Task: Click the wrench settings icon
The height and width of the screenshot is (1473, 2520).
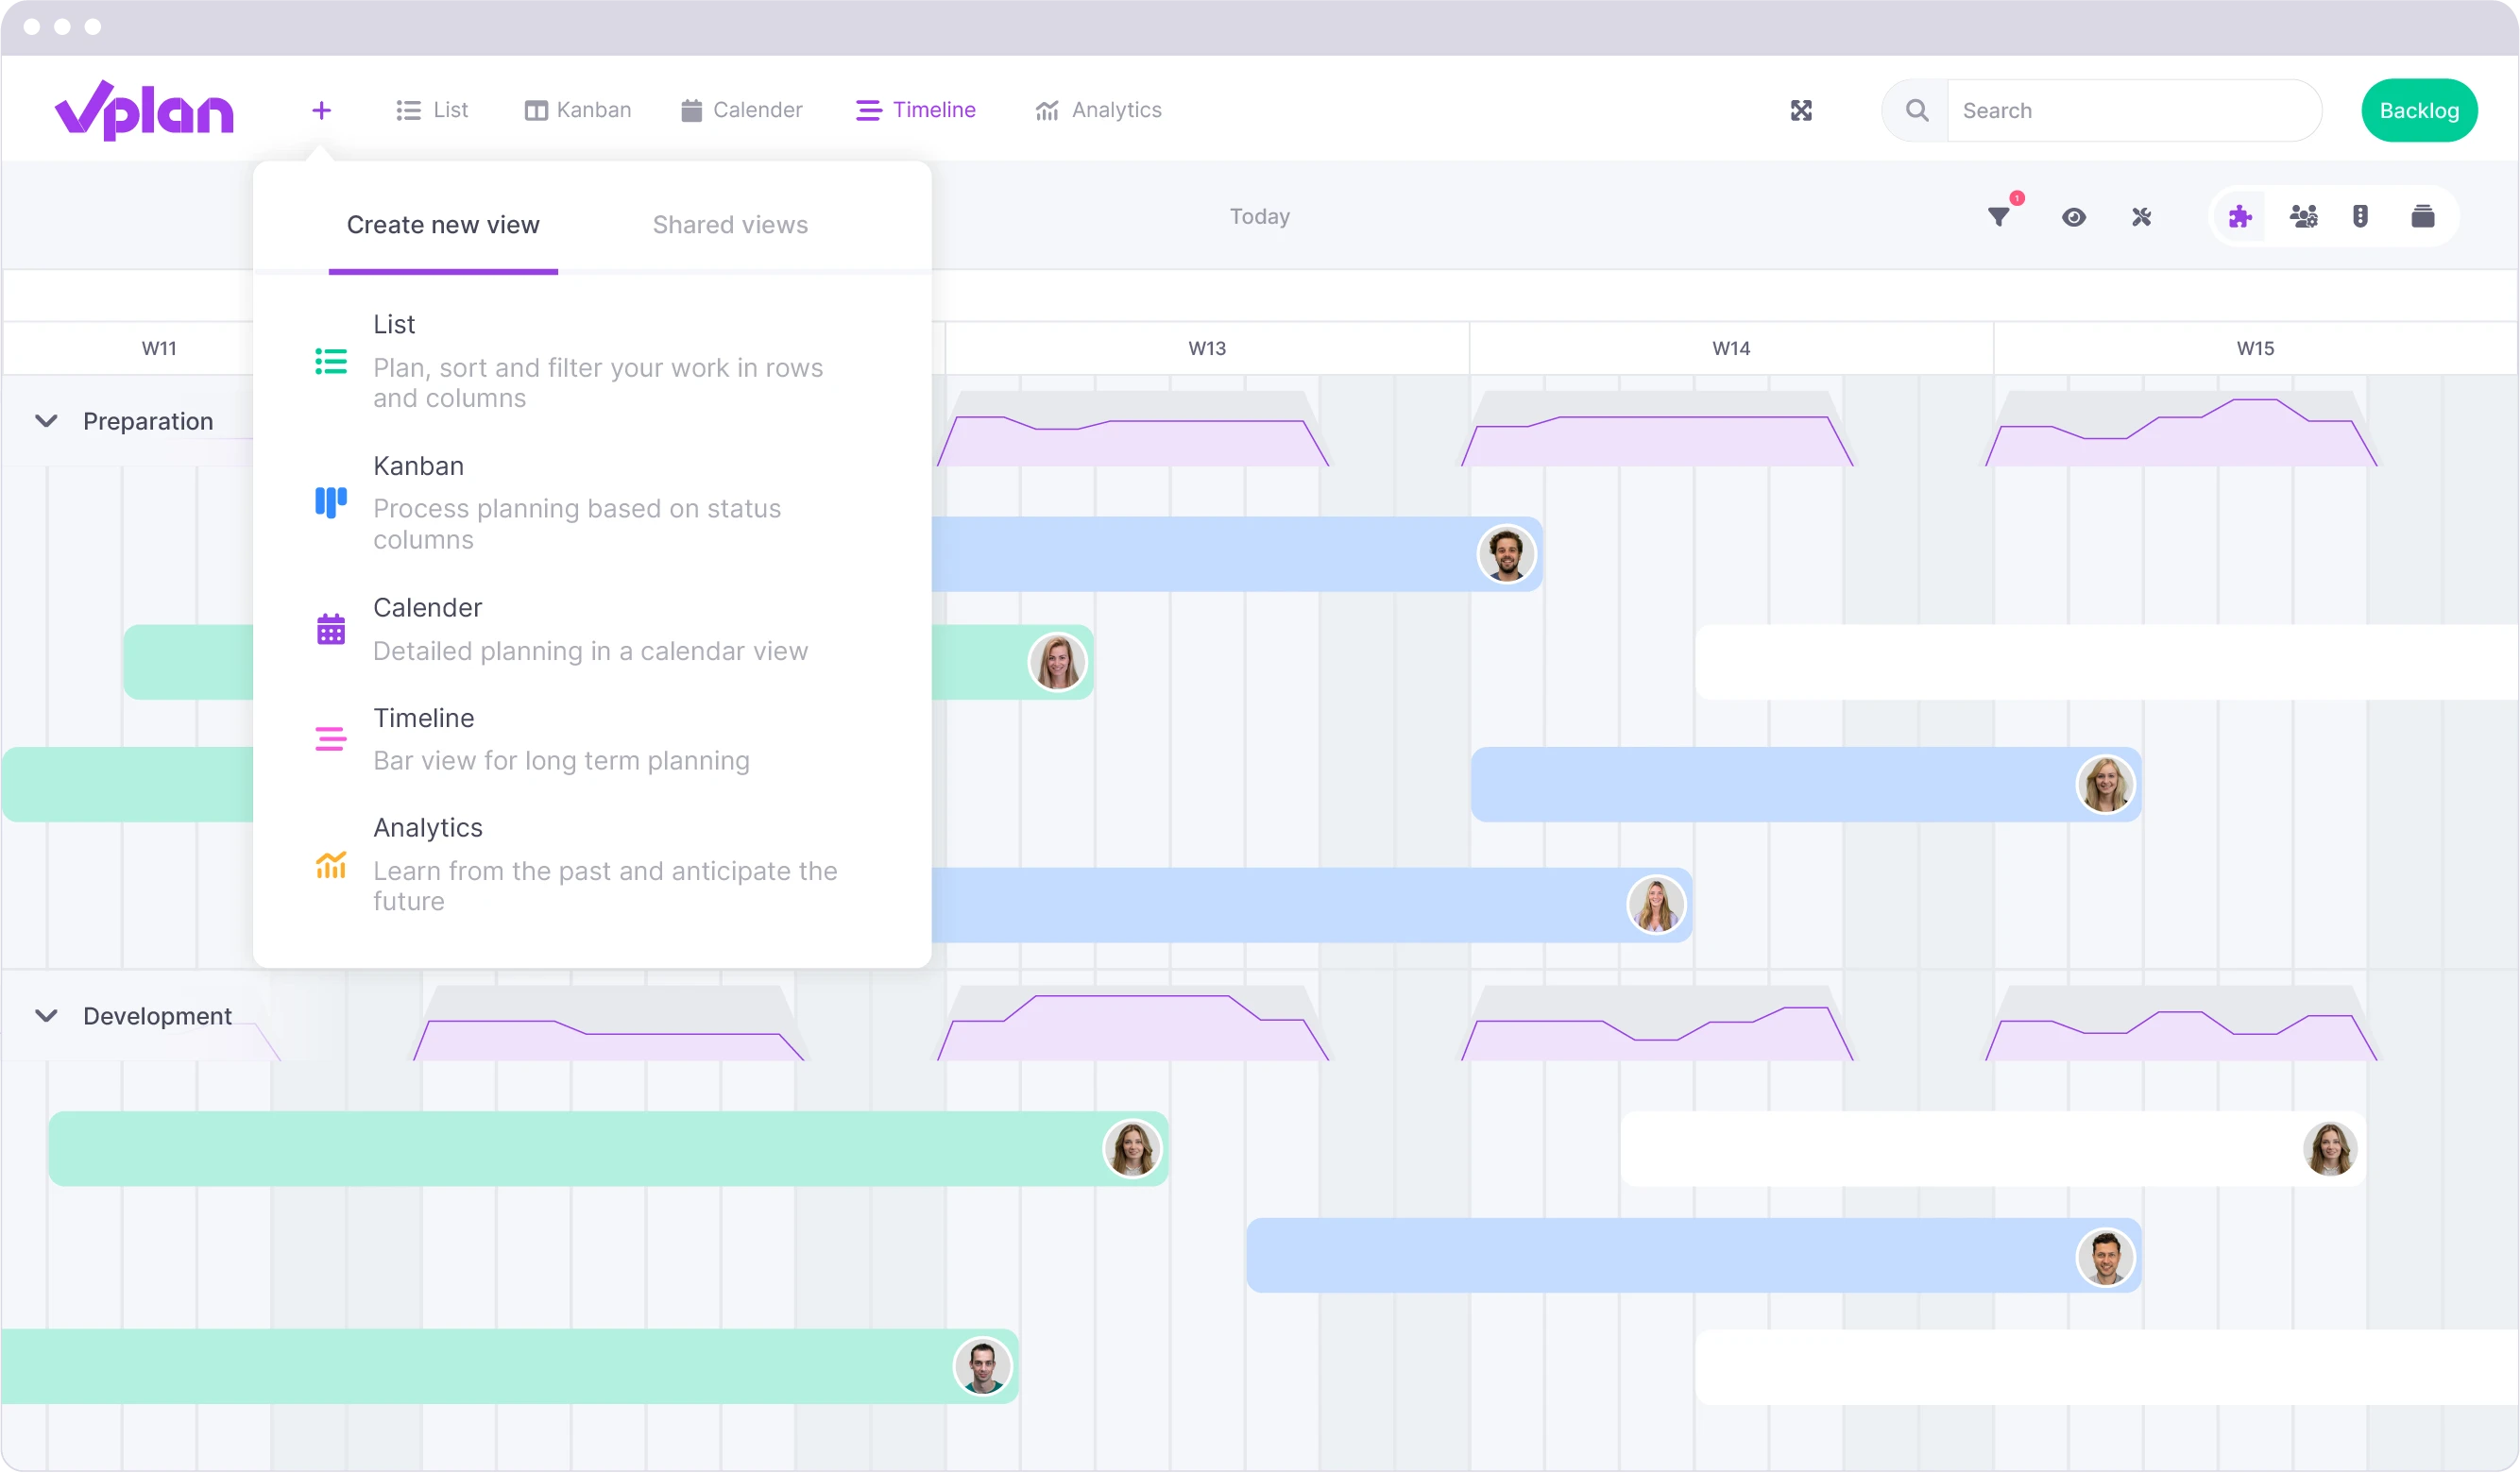Action: (x=2143, y=215)
